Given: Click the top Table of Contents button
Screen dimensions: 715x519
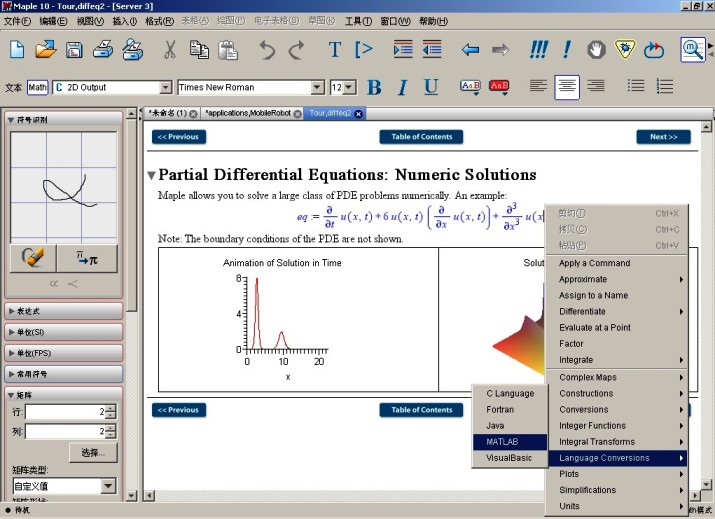Looking at the screenshot, I should tap(421, 137).
